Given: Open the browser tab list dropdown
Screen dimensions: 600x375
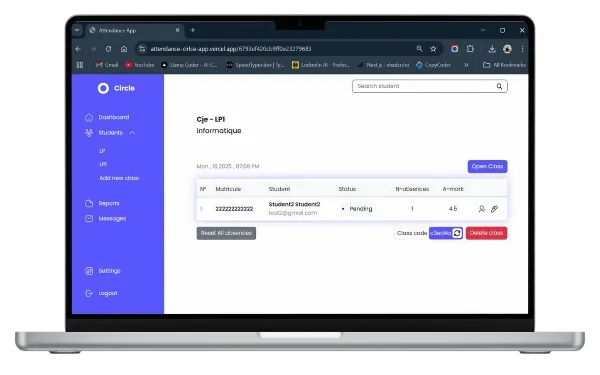Looking at the screenshot, I should tap(77, 30).
